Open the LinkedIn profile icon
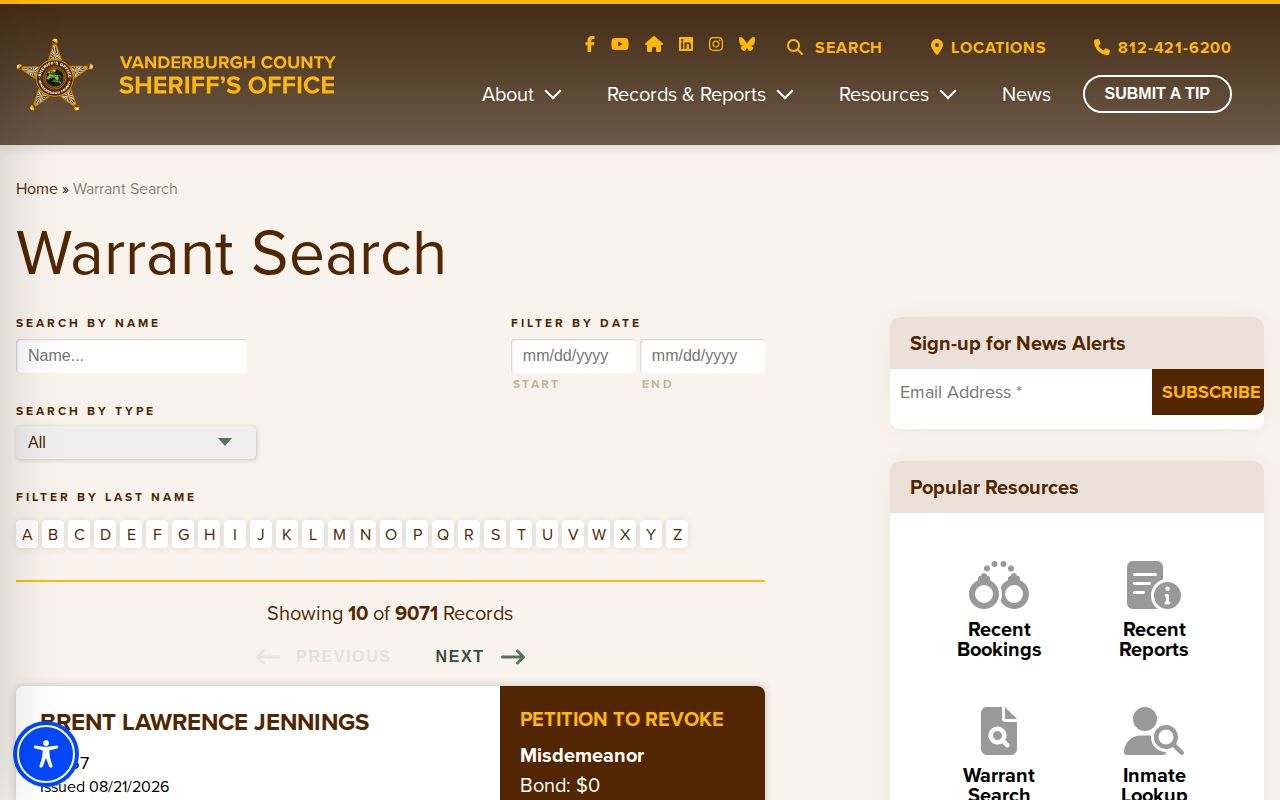Image resolution: width=1280 pixels, height=800 pixels. 686,44
